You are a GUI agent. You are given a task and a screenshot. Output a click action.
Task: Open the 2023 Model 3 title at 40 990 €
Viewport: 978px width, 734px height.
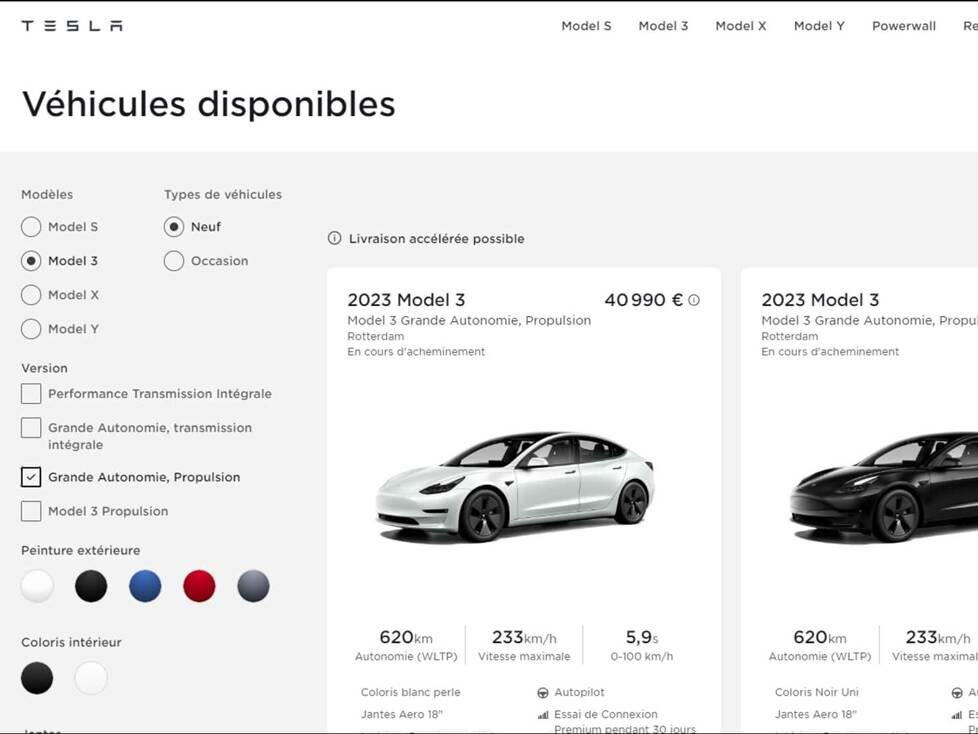click(406, 300)
